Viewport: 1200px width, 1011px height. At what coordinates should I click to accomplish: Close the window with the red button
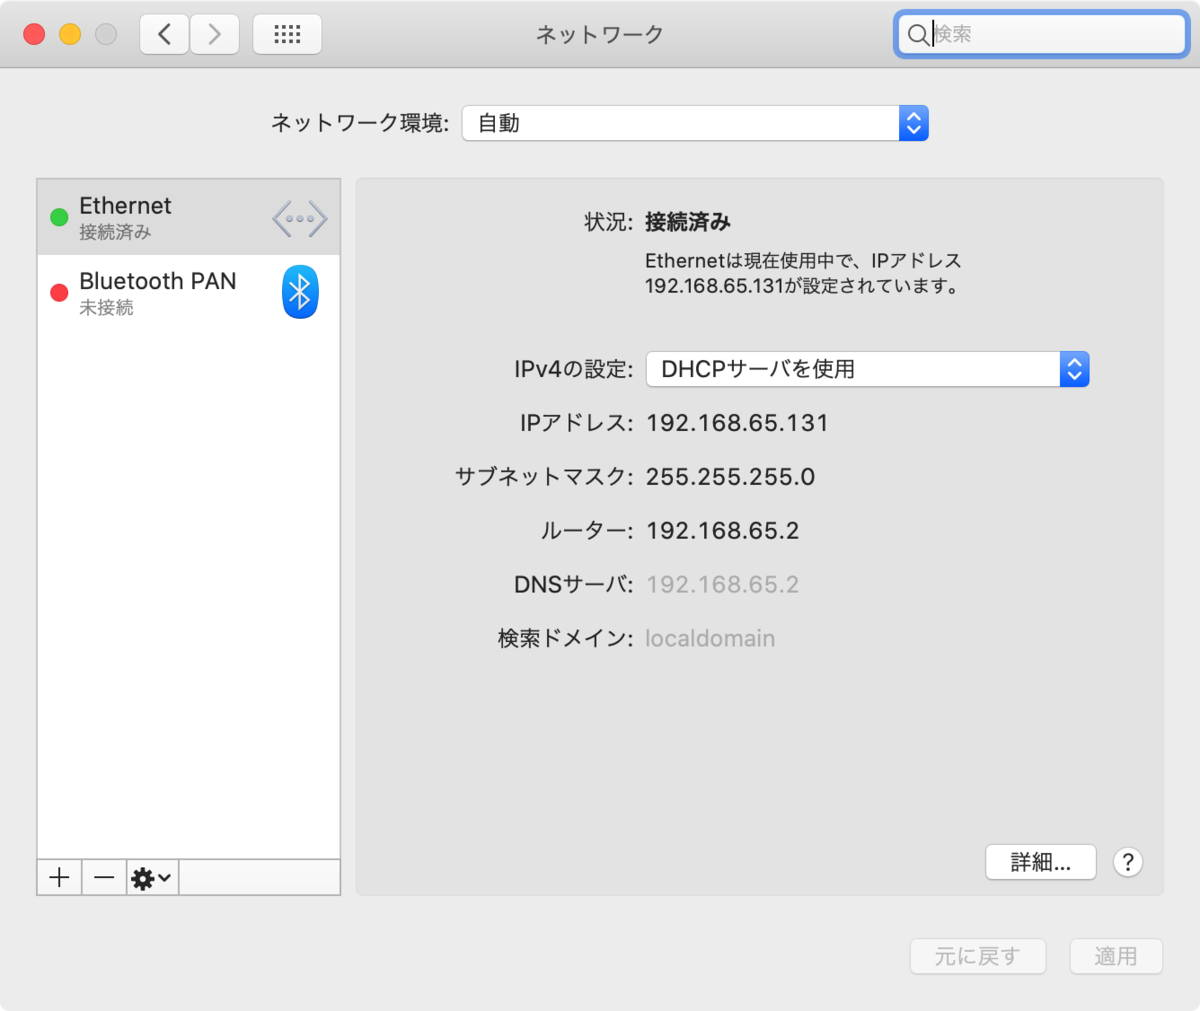pos(34,34)
